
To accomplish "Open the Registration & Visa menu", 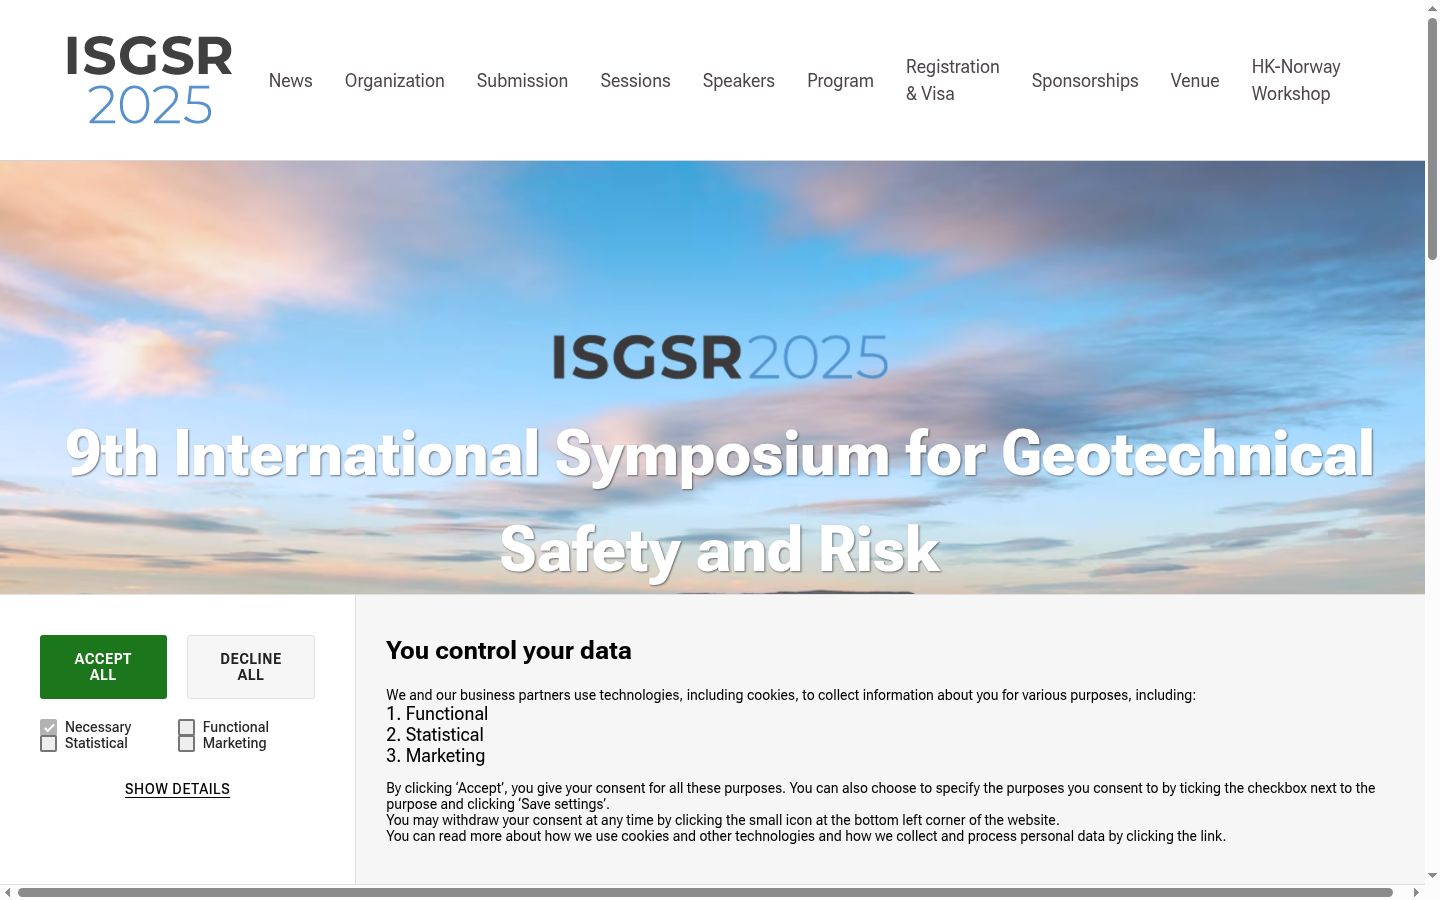I will pyautogui.click(x=952, y=80).
